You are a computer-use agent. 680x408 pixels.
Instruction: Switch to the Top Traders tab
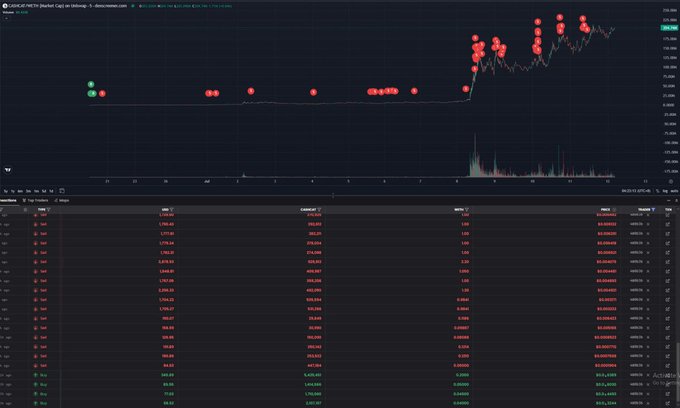(36, 200)
